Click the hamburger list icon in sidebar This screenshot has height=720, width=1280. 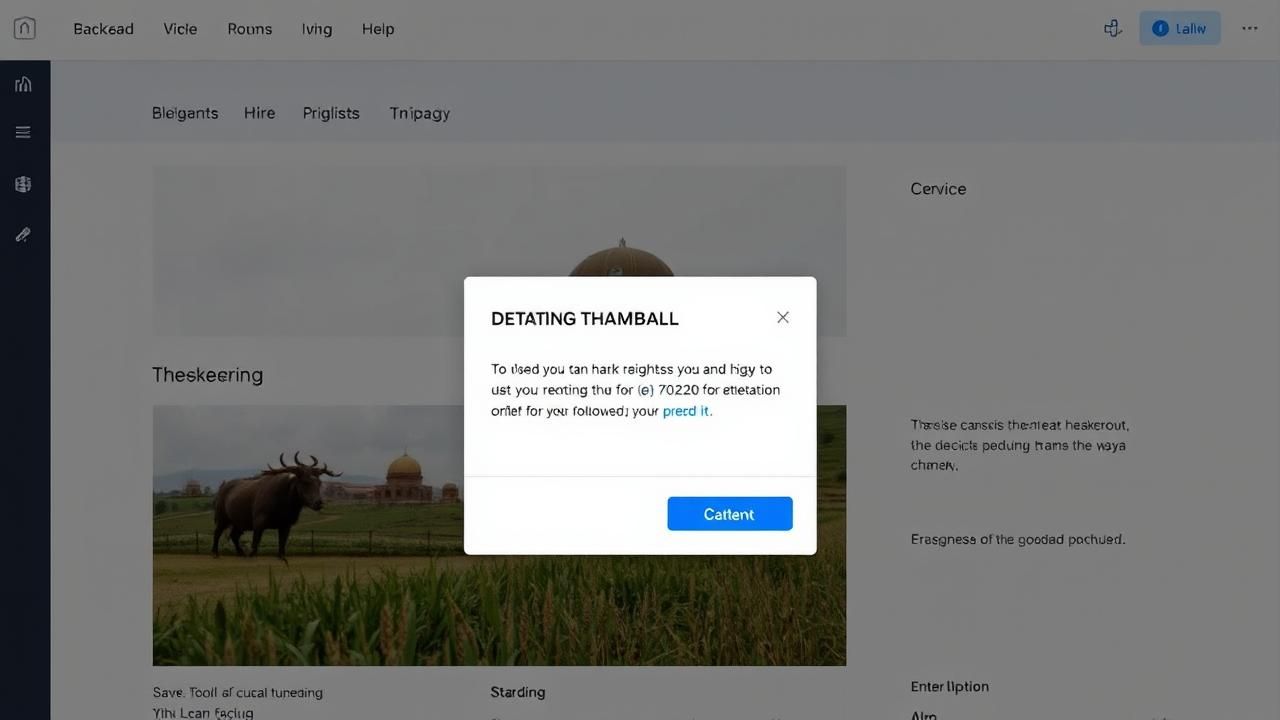coord(23,132)
